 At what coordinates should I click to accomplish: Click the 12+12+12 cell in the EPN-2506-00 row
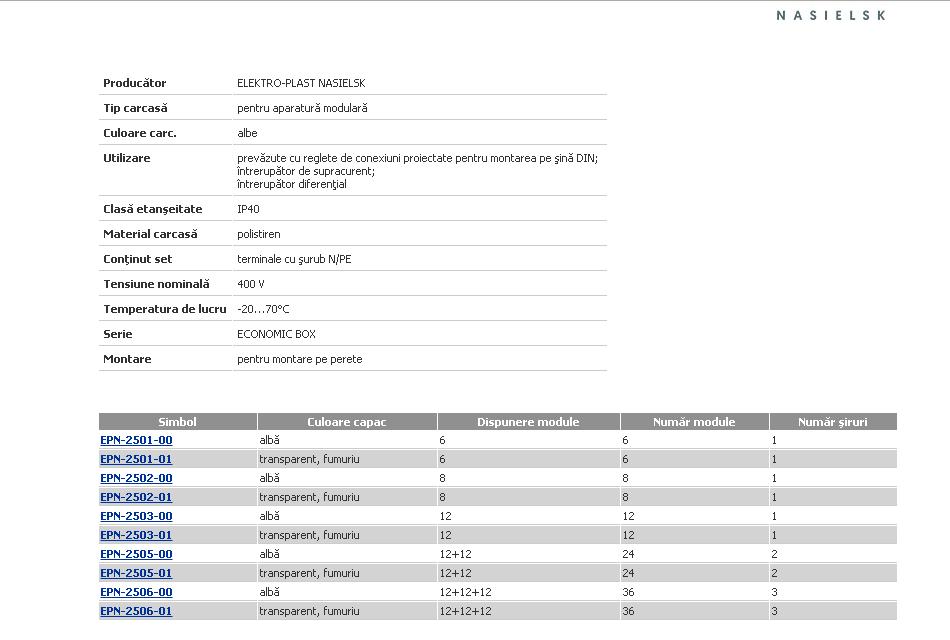465,592
